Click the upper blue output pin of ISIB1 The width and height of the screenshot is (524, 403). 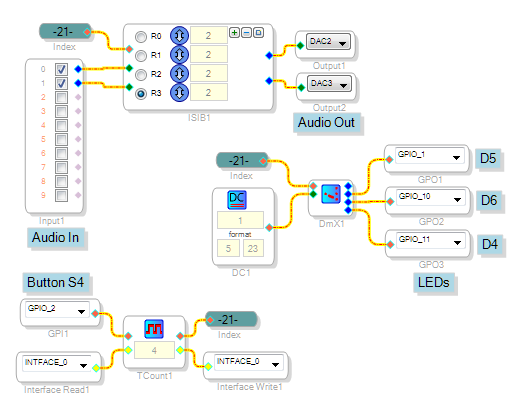point(269,55)
